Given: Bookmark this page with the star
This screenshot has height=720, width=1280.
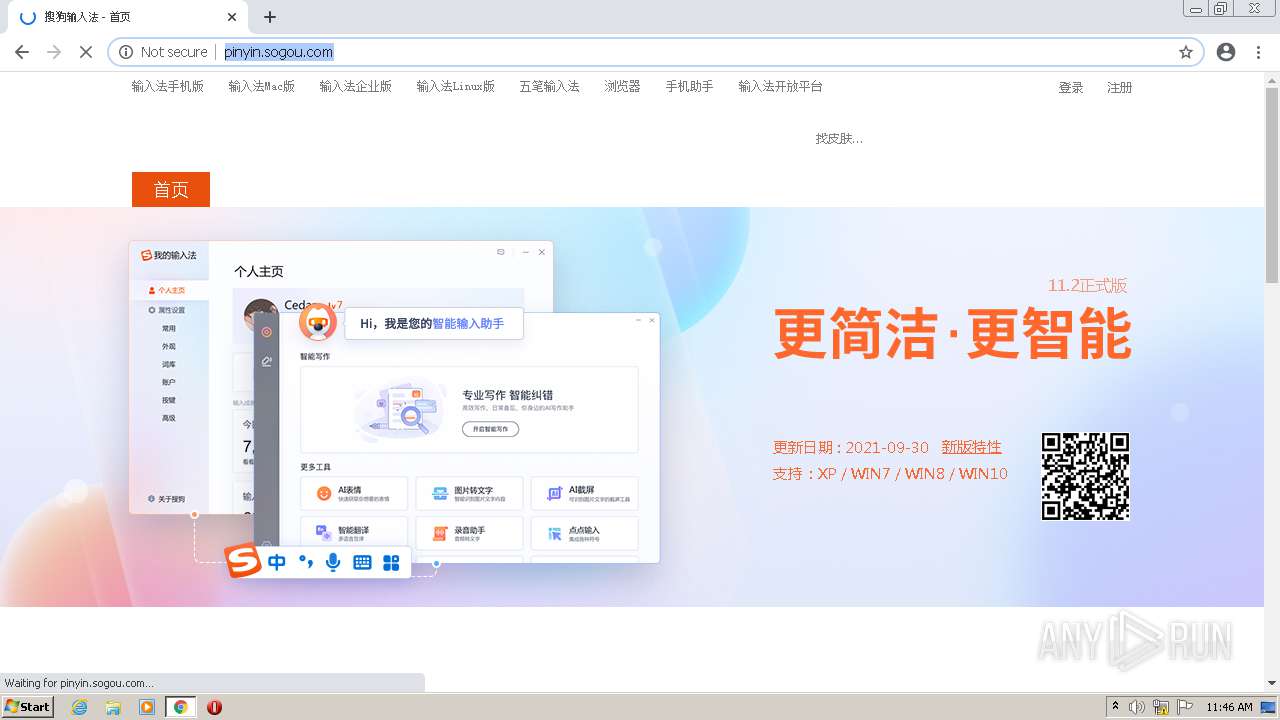Looking at the screenshot, I should pyautogui.click(x=1186, y=52).
